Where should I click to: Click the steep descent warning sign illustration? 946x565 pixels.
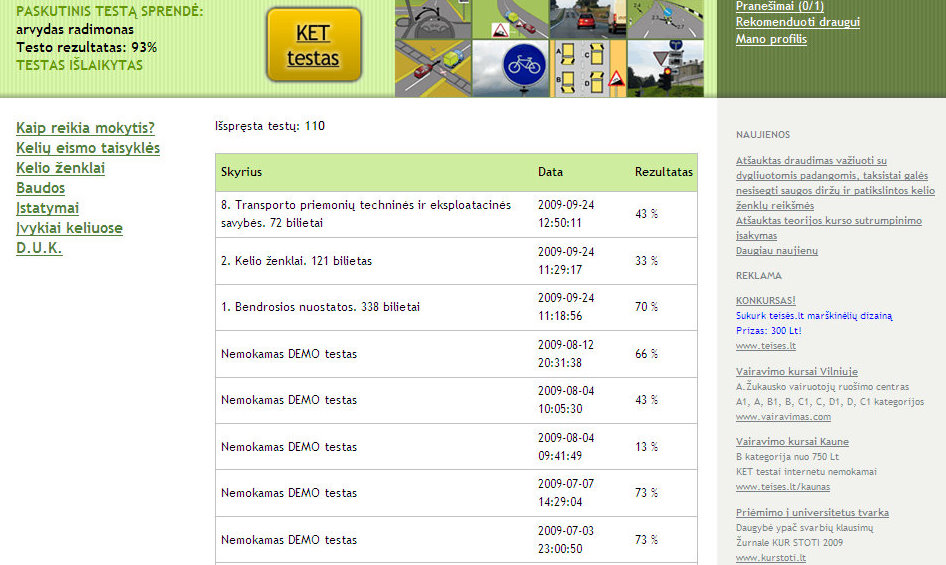click(x=510, y=19)
